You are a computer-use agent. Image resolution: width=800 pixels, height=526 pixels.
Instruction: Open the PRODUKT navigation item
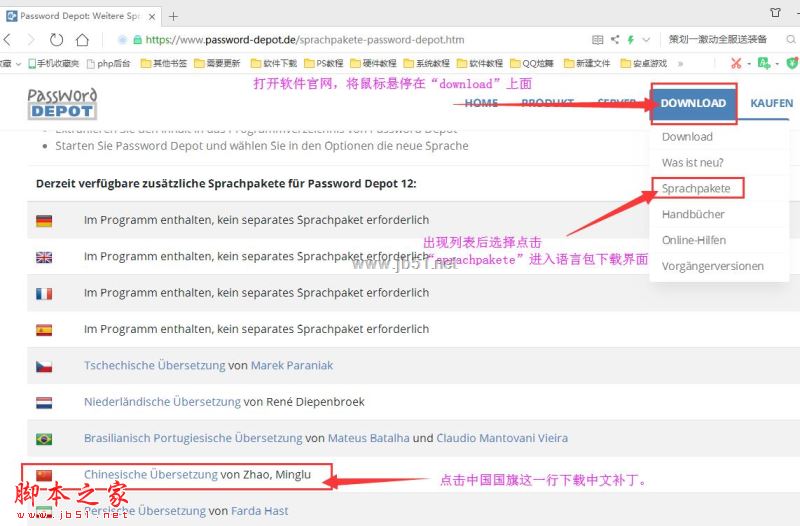(547, 103)
